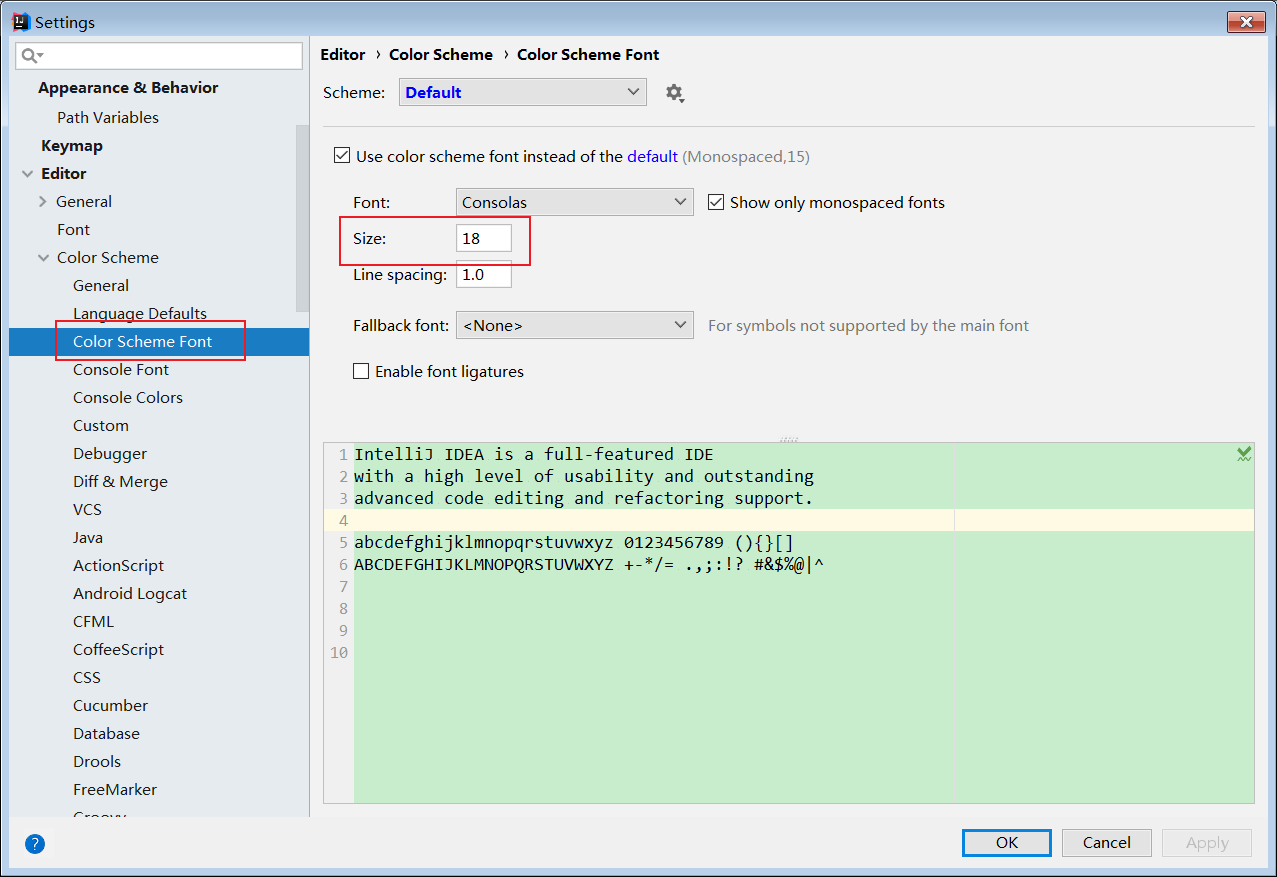Viewport: 1277px width, 877px height.
Task: Open the scheme gear actions menu
Action: pyautogui.click(x=674, y=93)
